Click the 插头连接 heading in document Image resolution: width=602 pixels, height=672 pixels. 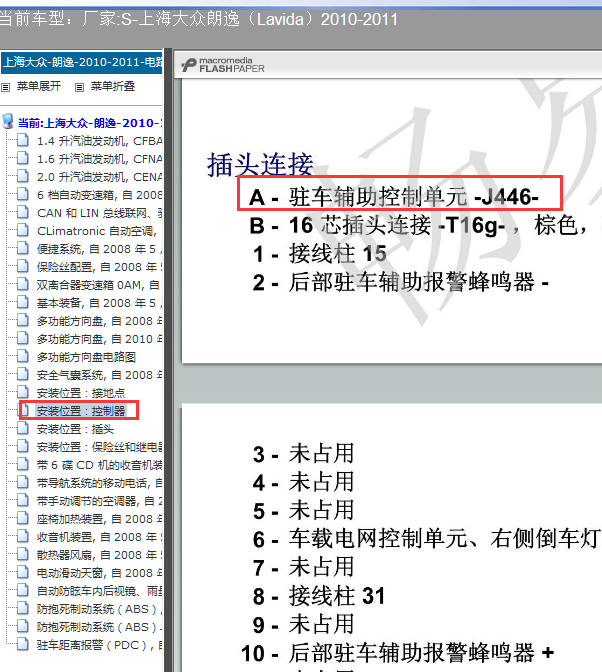260,164
